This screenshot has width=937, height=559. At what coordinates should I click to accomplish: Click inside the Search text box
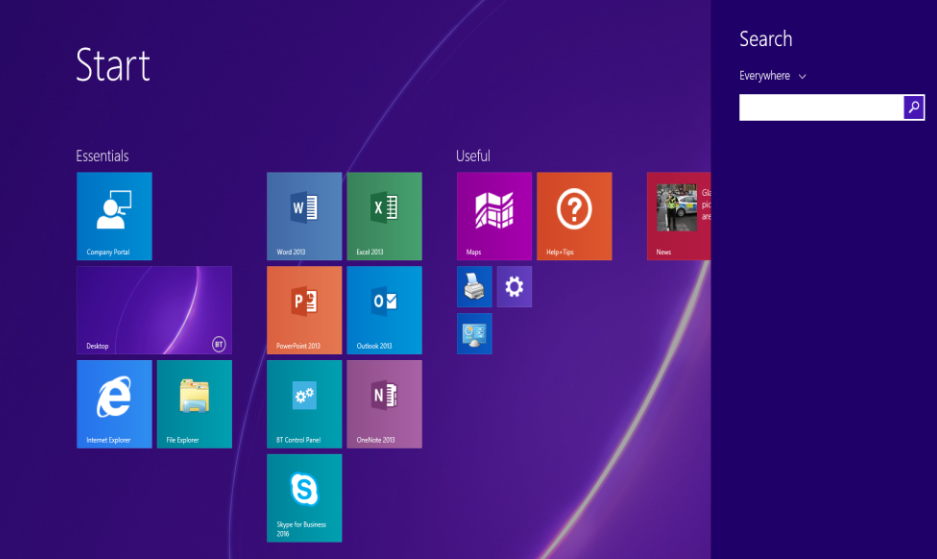point(820,107)
